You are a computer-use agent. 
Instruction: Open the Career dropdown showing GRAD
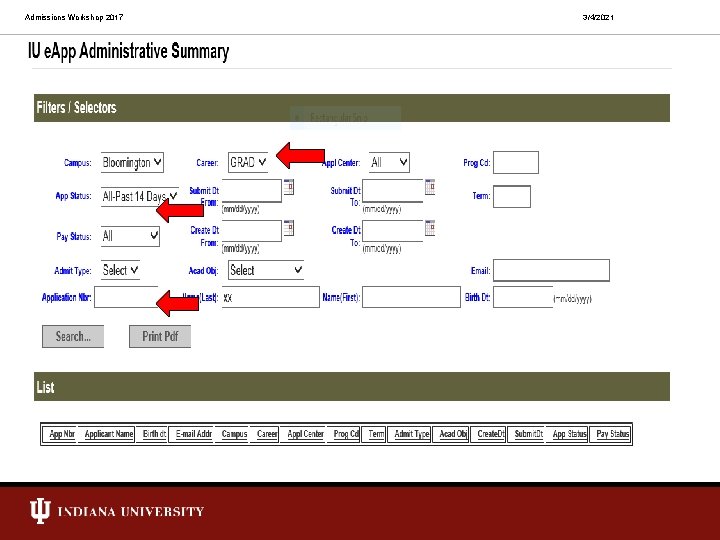point(248,163)
